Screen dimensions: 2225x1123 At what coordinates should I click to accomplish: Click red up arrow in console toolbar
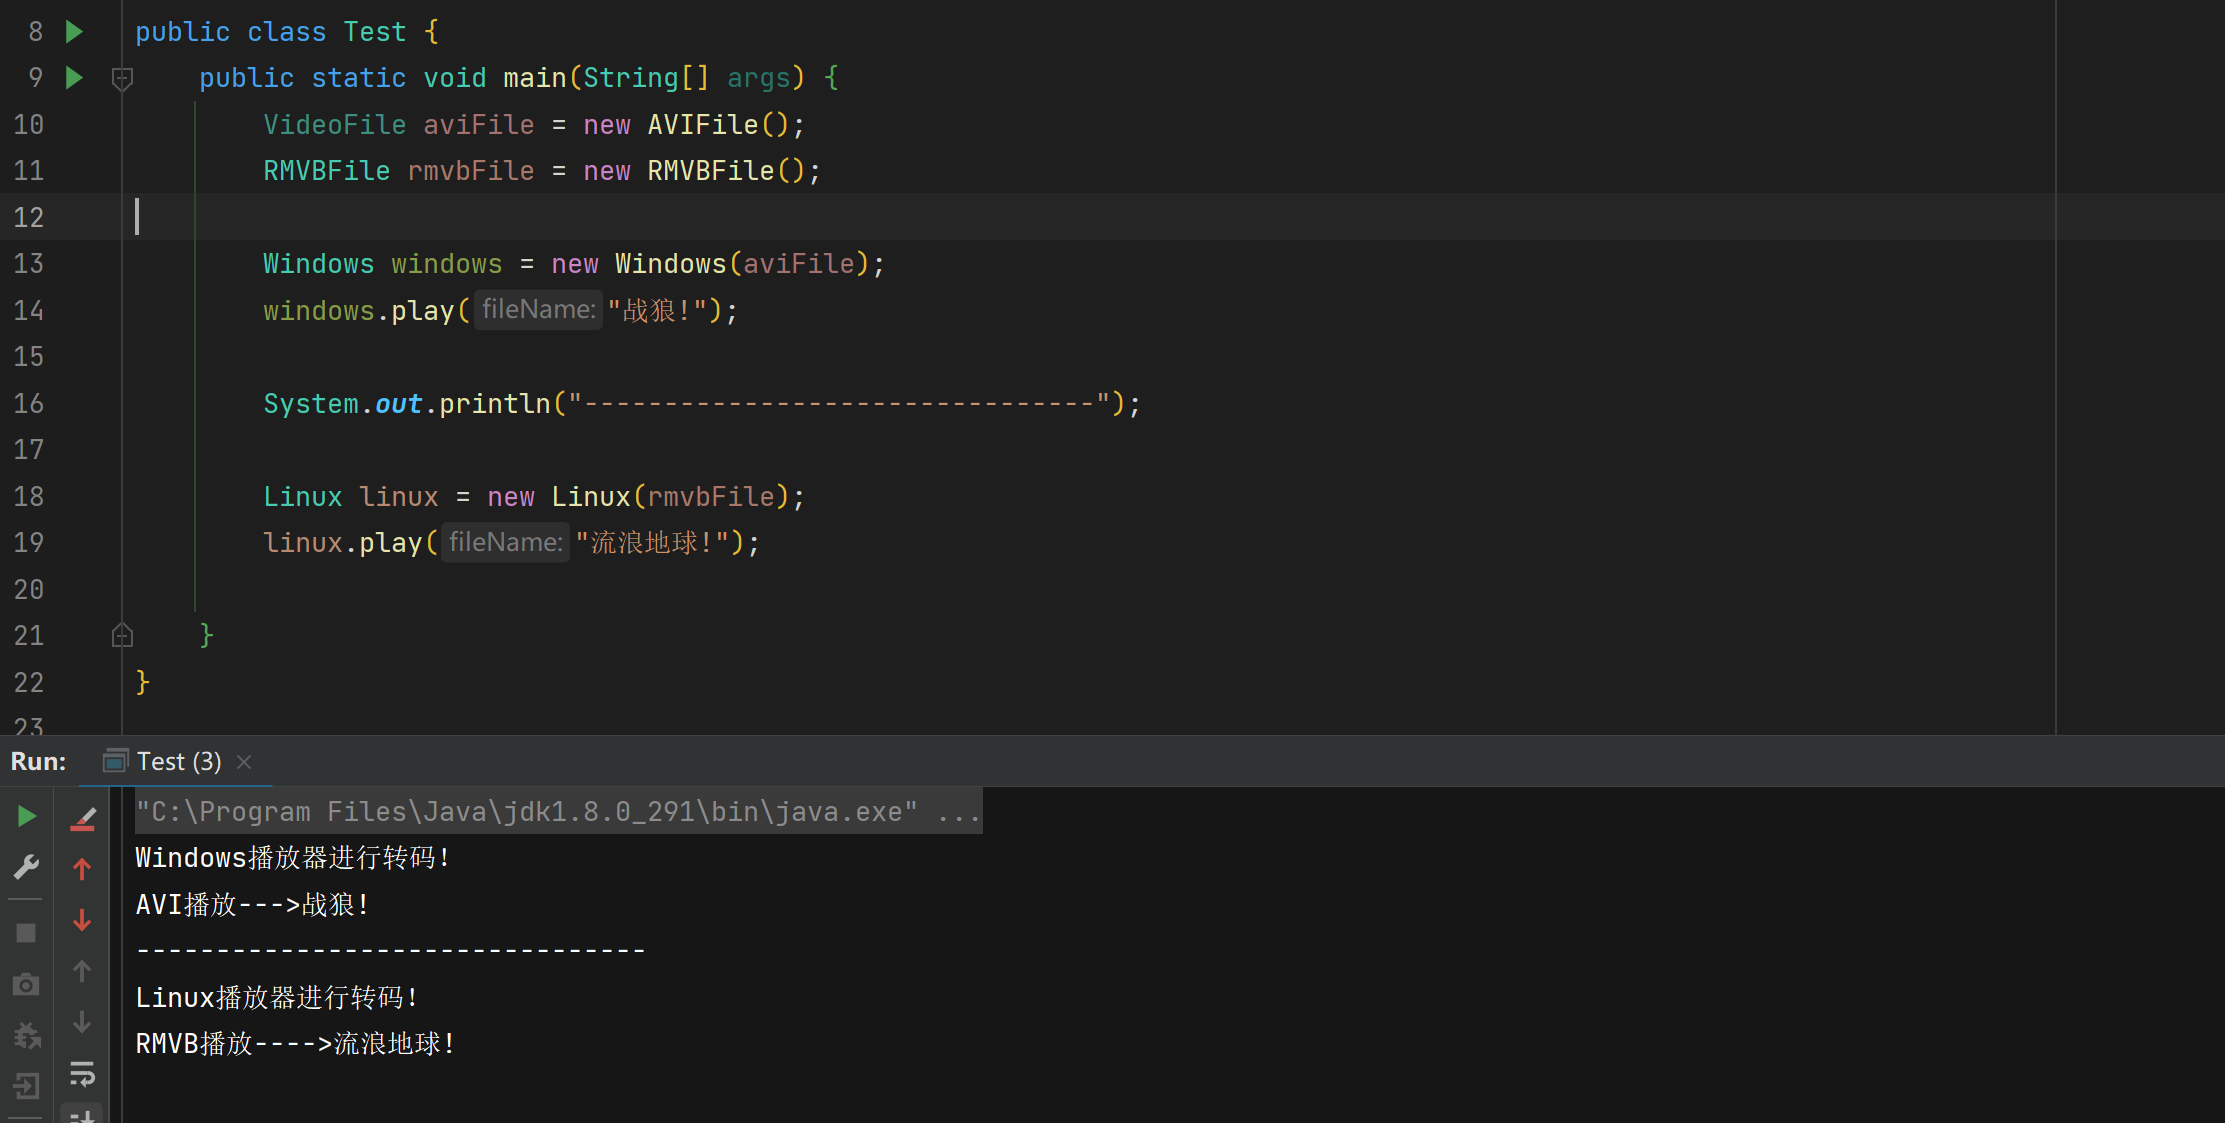pyautogui.click(x=83, y=869)
